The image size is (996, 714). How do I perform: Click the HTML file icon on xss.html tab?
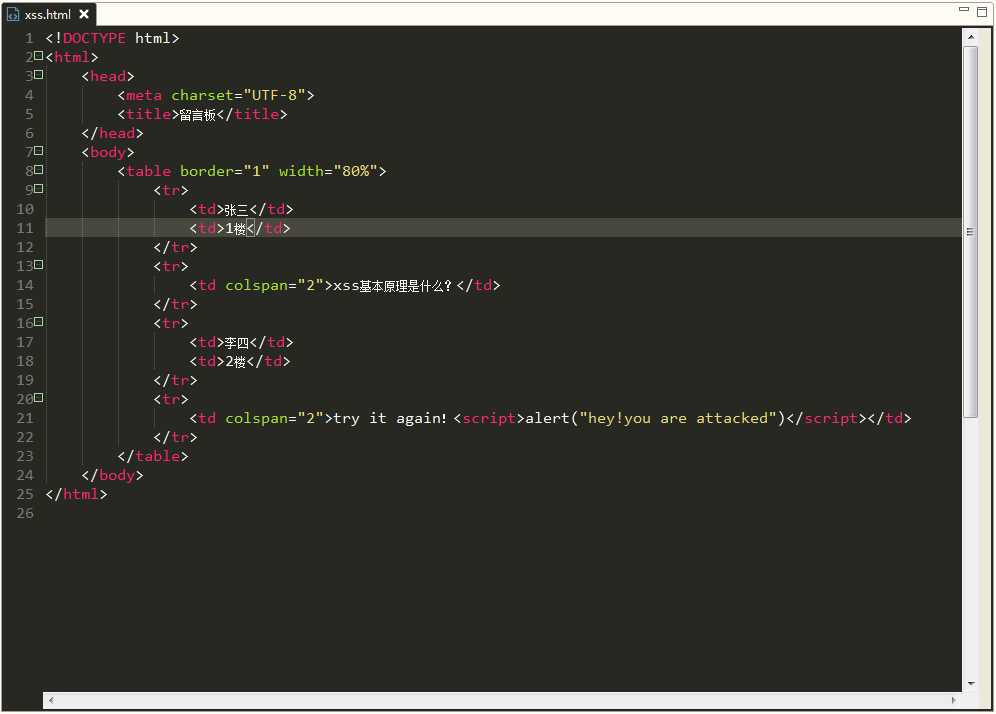[x=13, y=14]
